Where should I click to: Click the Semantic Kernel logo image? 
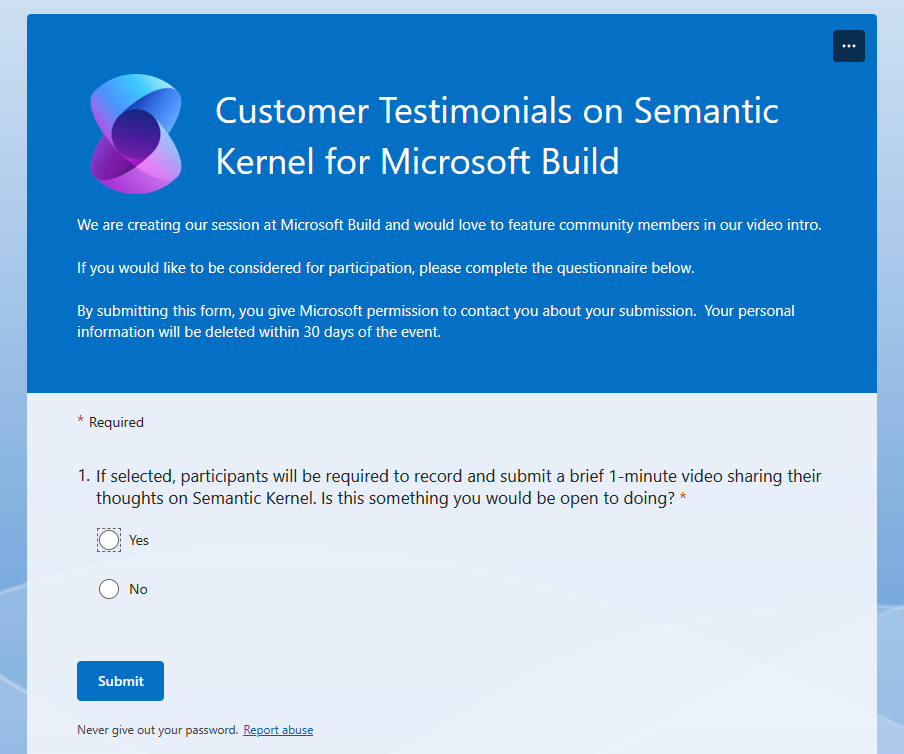click(x=136, y=134)
